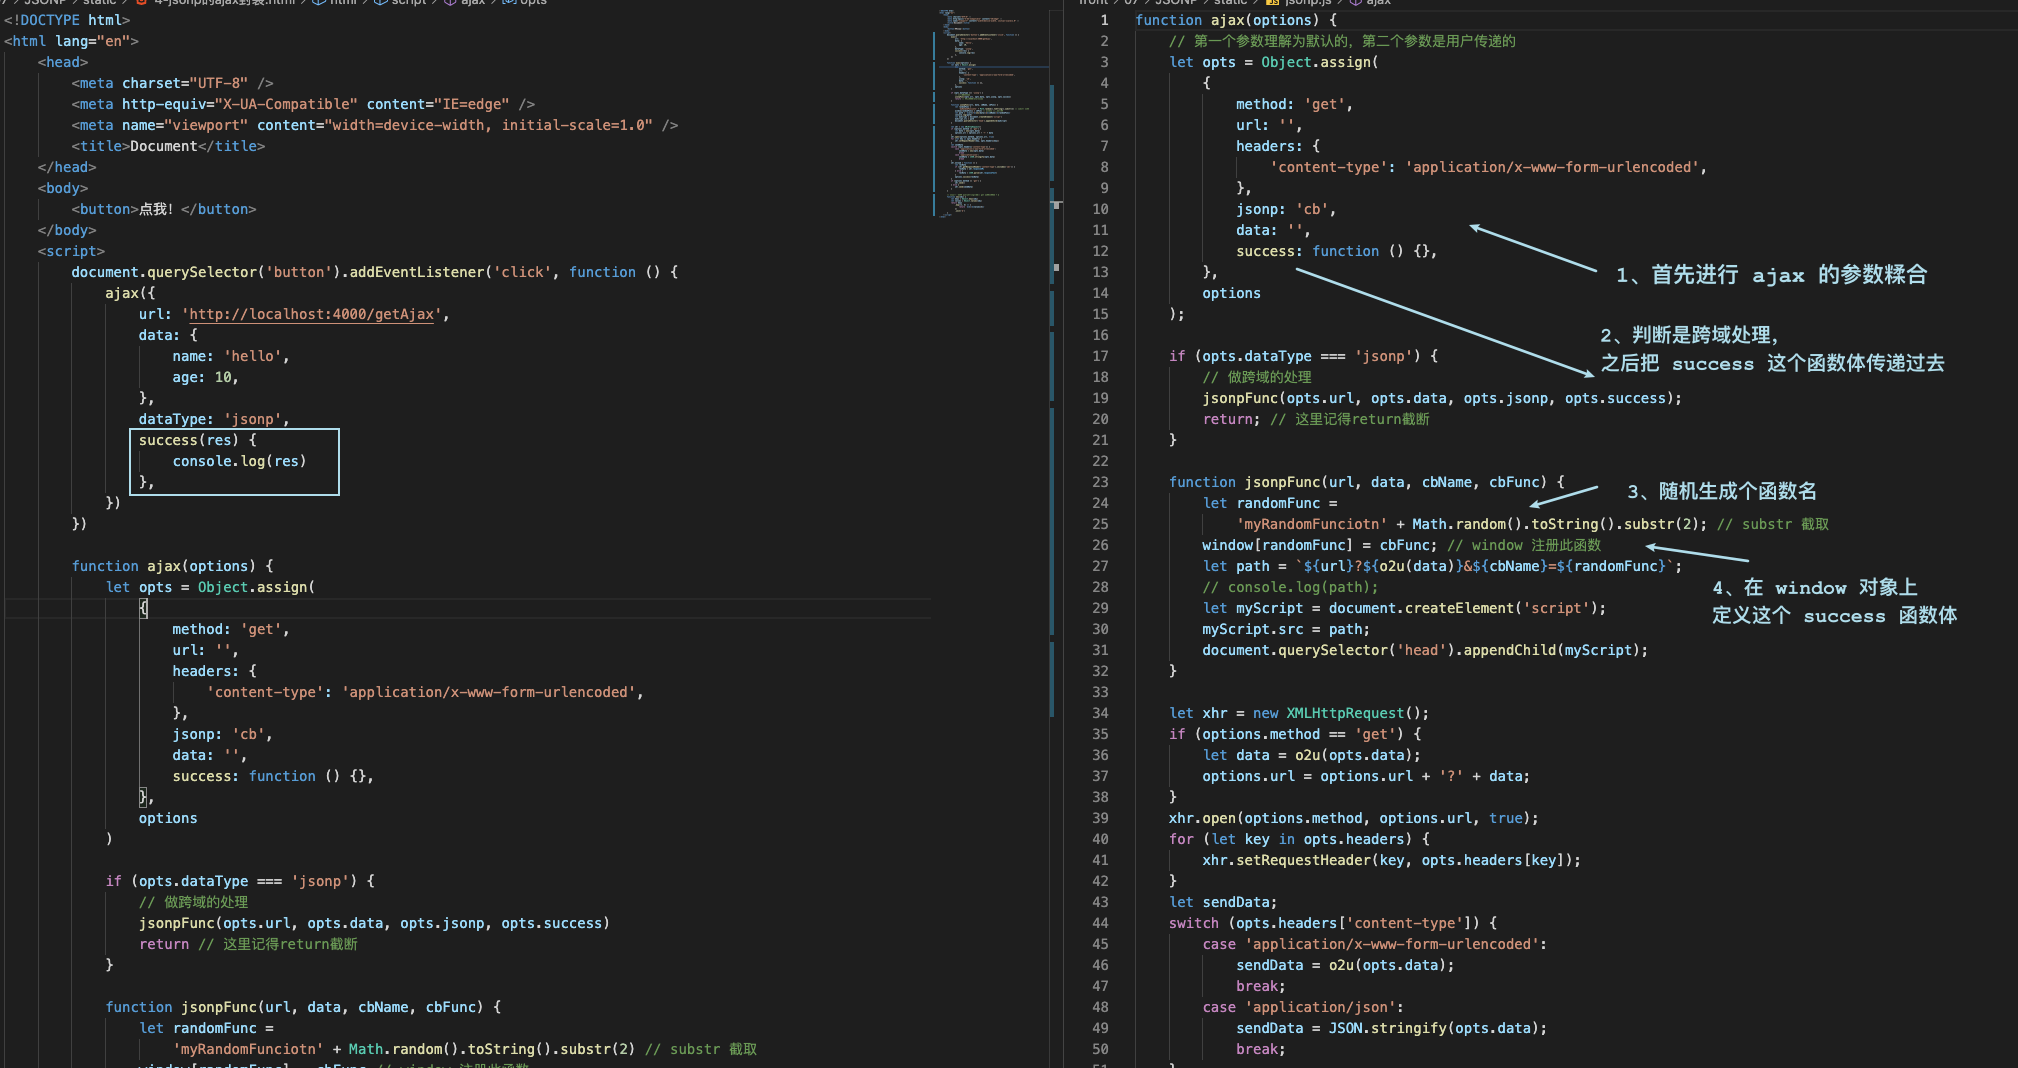2018x1068 pixels.
Task: Click the addEventListener('click' line
Action: click(x=375, y=272)
